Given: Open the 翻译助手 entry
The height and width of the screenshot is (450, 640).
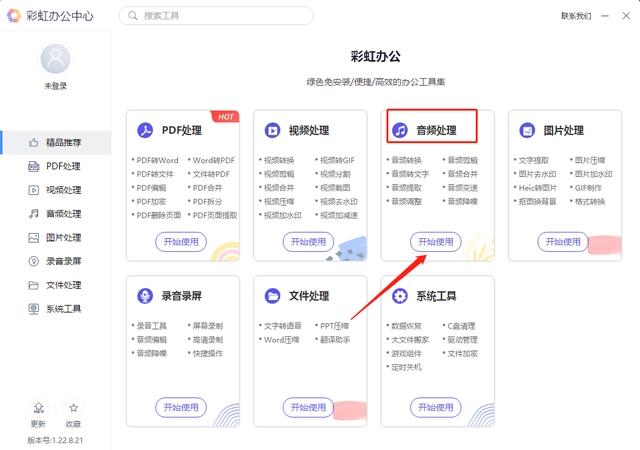Looking at the screenshot, I should click(335, 339).
